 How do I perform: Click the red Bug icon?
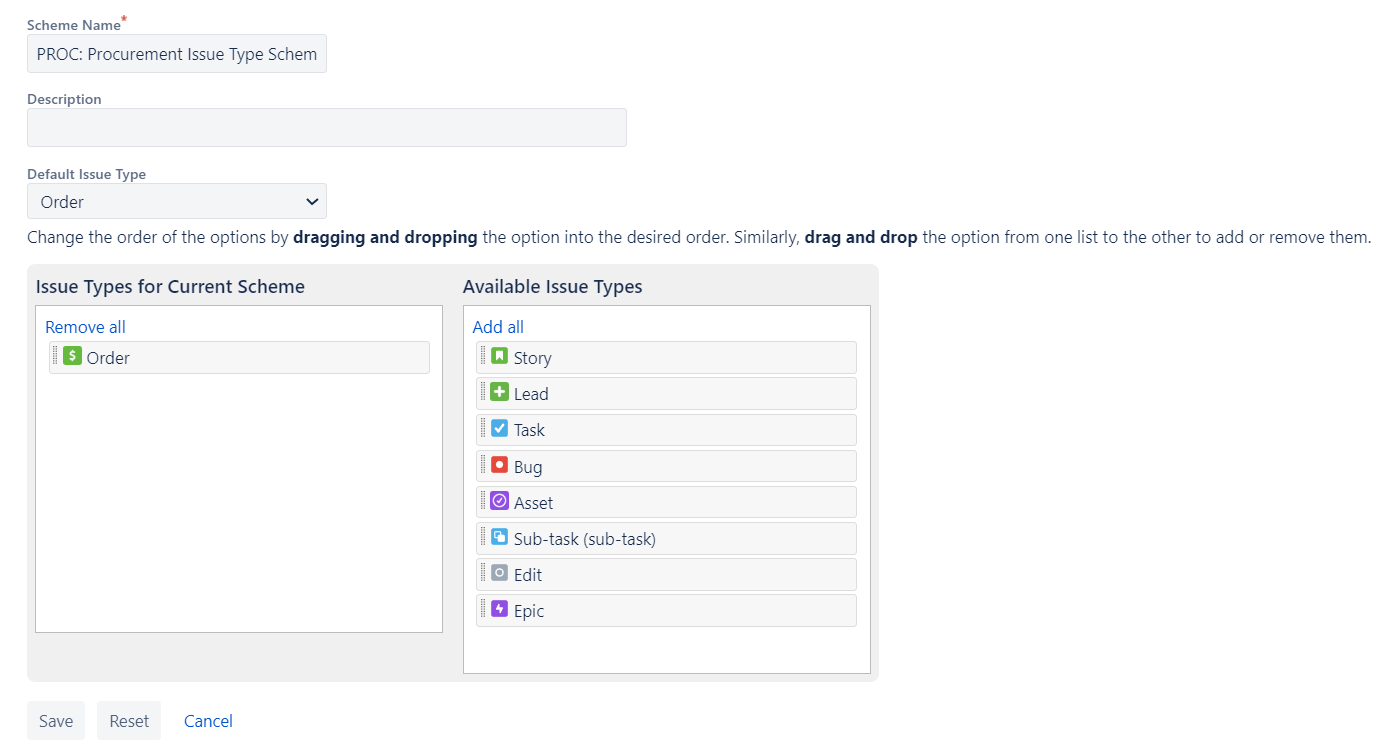(x=499, y=465)
